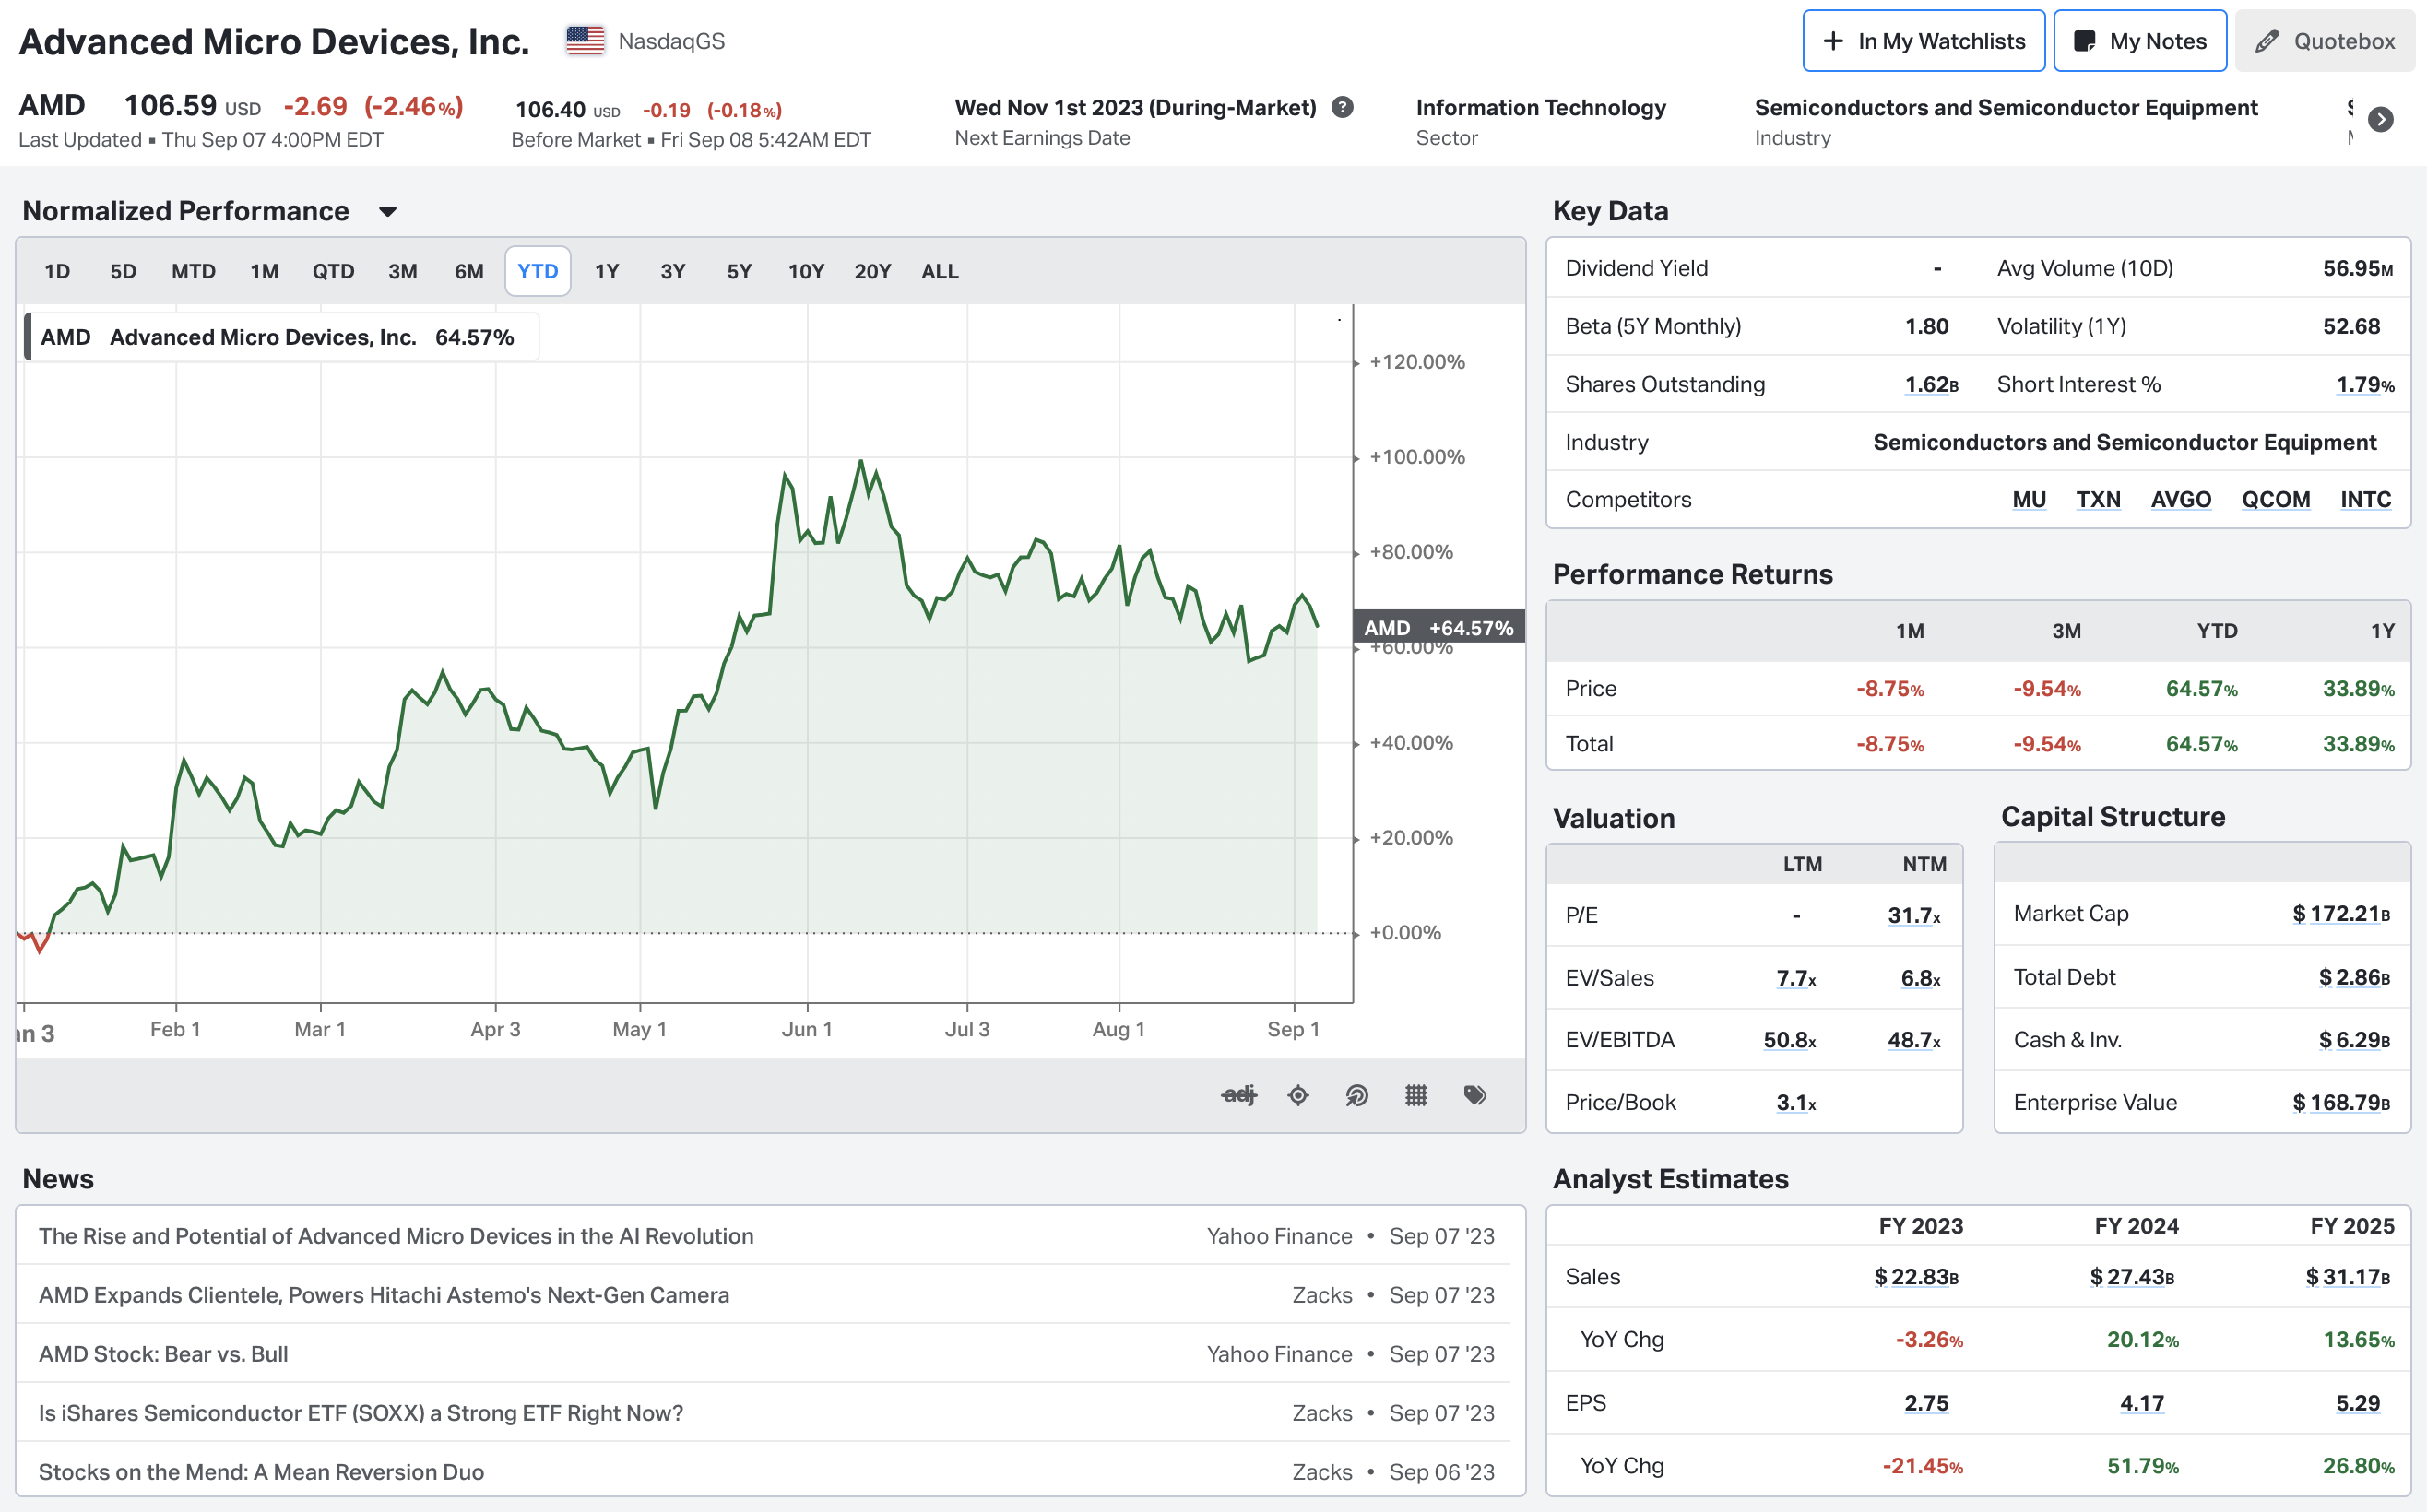Image resolution: width=2427 pixels, height=1512 pixels.
Task: Select the 1Y time range tab
Action: tap(607, 271)
